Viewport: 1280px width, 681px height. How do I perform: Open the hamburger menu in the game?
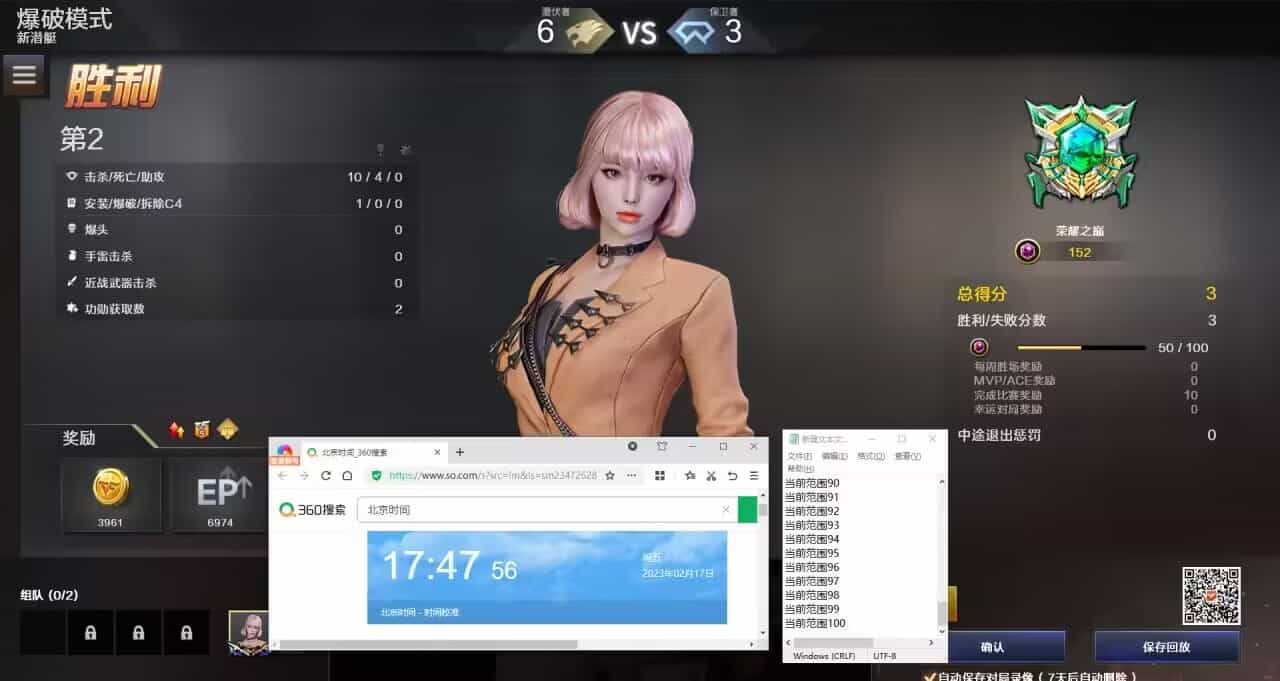click(24, 74)
